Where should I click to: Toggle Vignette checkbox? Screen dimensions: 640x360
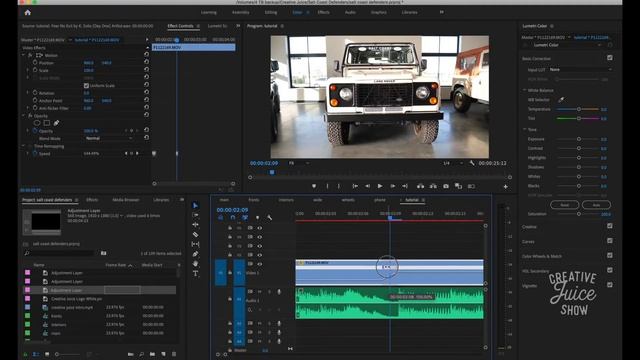point(609,285)
